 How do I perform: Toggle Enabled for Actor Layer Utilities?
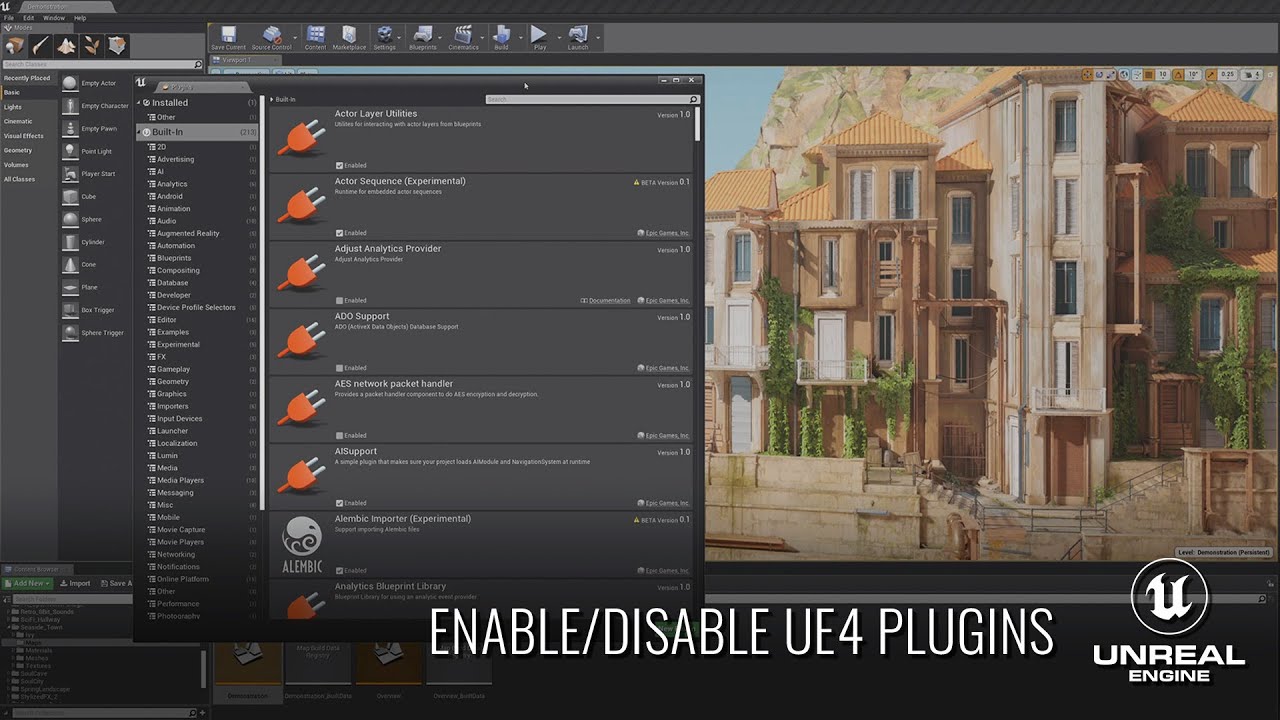coord(340,165)
